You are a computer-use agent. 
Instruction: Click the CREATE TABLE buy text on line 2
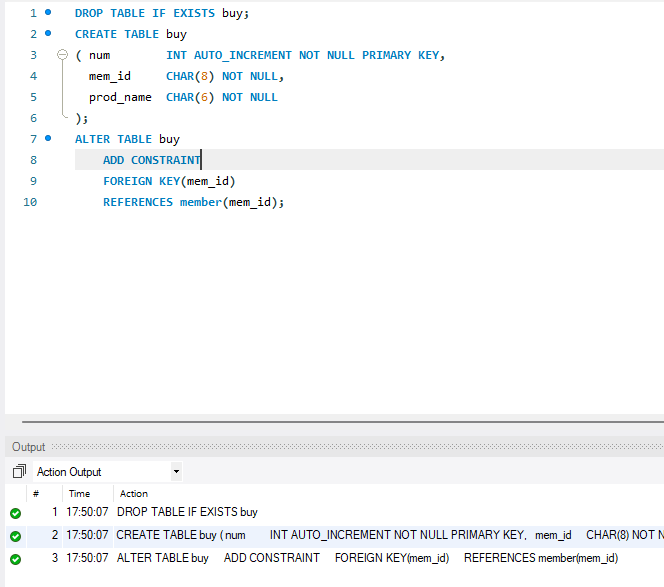click(x=131, y=34)
